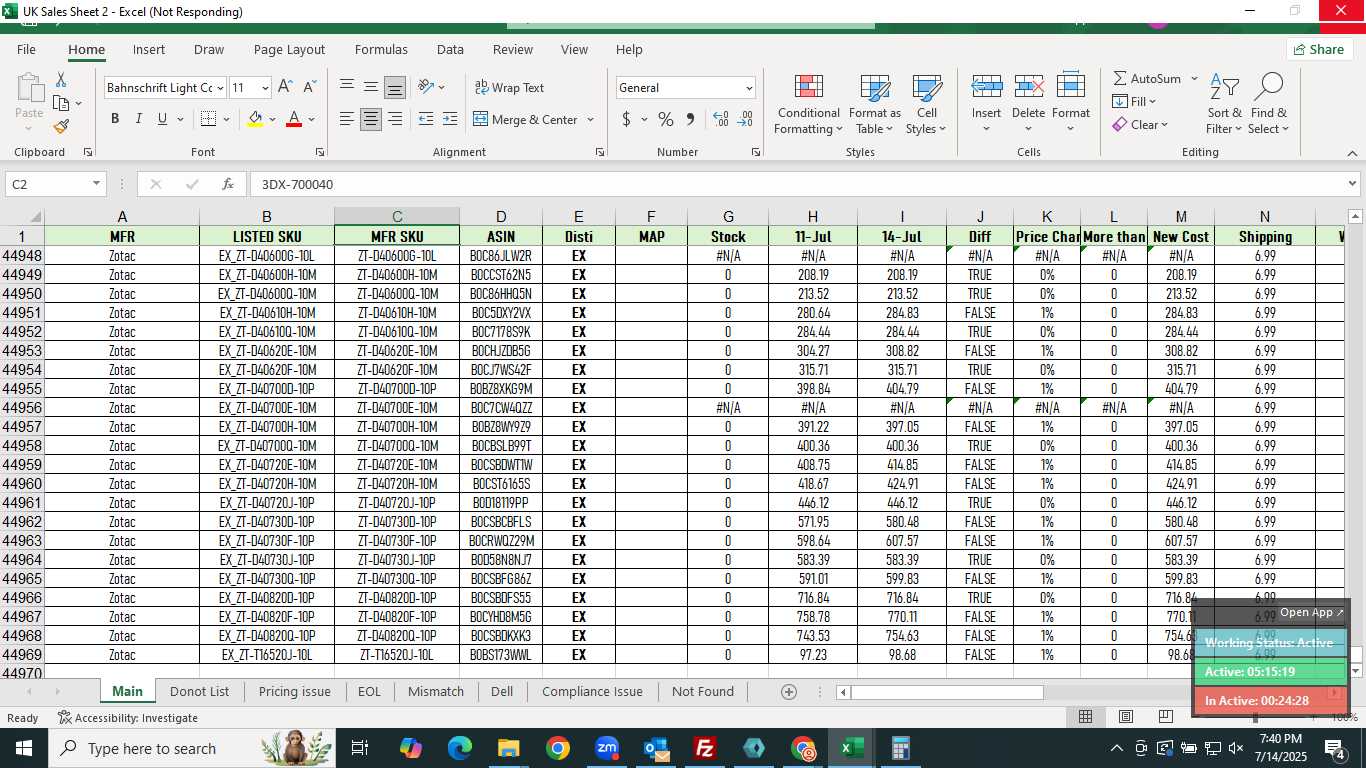Open the font color dropdown arrow
The width and height of the screenshot is (1366, 768).
coord(312,119)
